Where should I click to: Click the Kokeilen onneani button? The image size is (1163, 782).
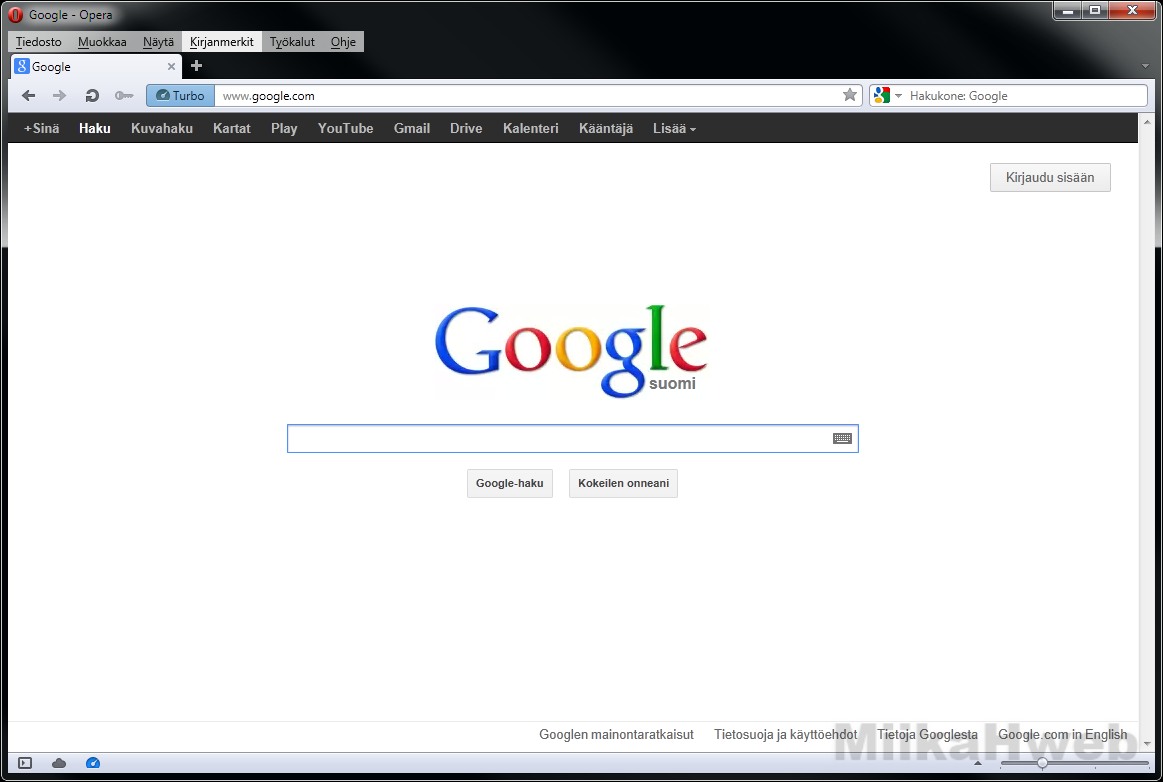(x=623, y=483)
